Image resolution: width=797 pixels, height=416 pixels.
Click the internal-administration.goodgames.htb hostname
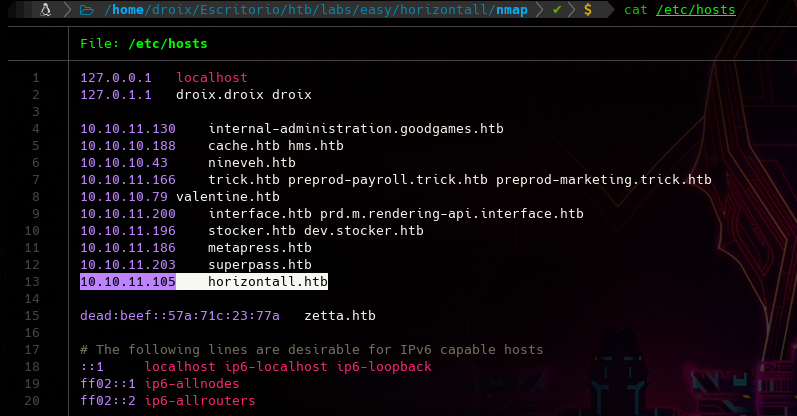click(356, 129)
